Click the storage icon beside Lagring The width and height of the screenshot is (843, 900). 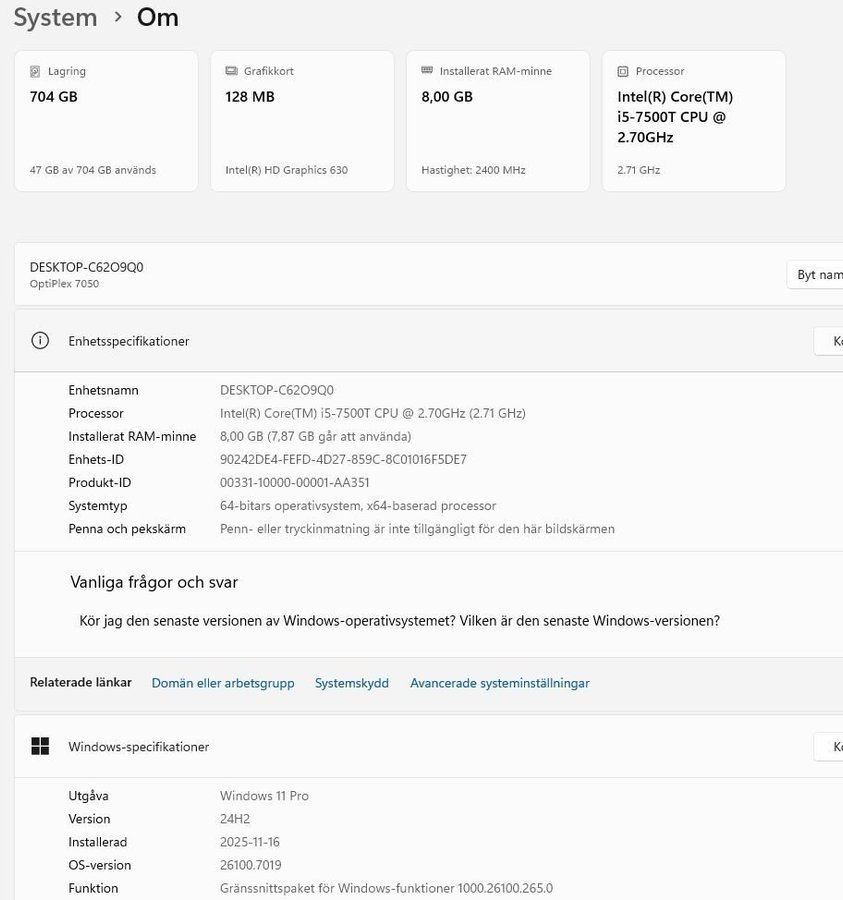click(35, 72)
